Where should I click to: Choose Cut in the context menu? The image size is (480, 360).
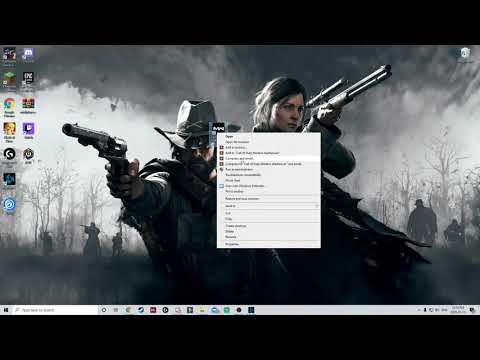[x=269, y=213]
